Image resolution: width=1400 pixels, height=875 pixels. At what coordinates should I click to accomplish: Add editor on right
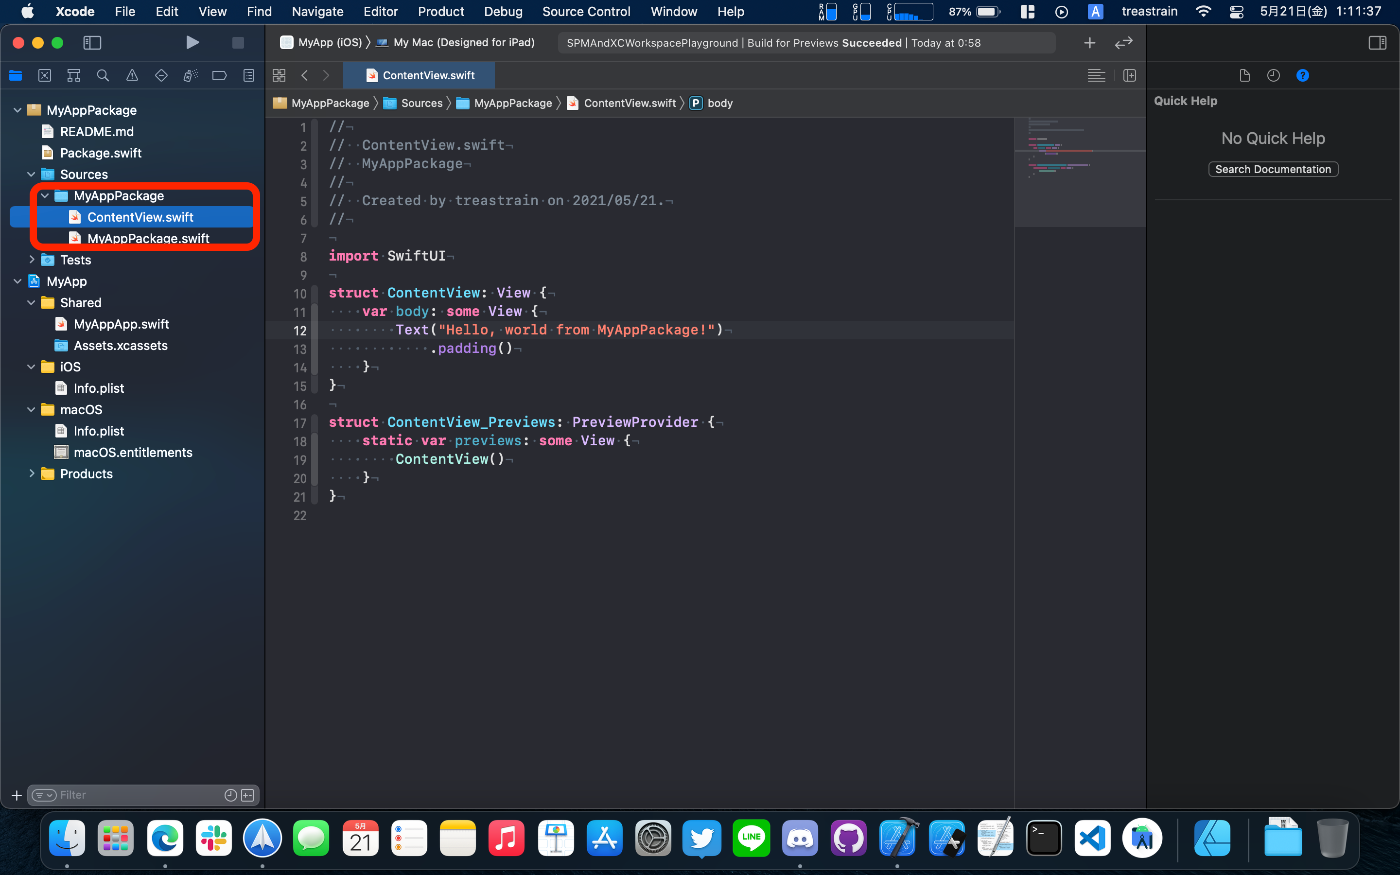point(1129,76)
